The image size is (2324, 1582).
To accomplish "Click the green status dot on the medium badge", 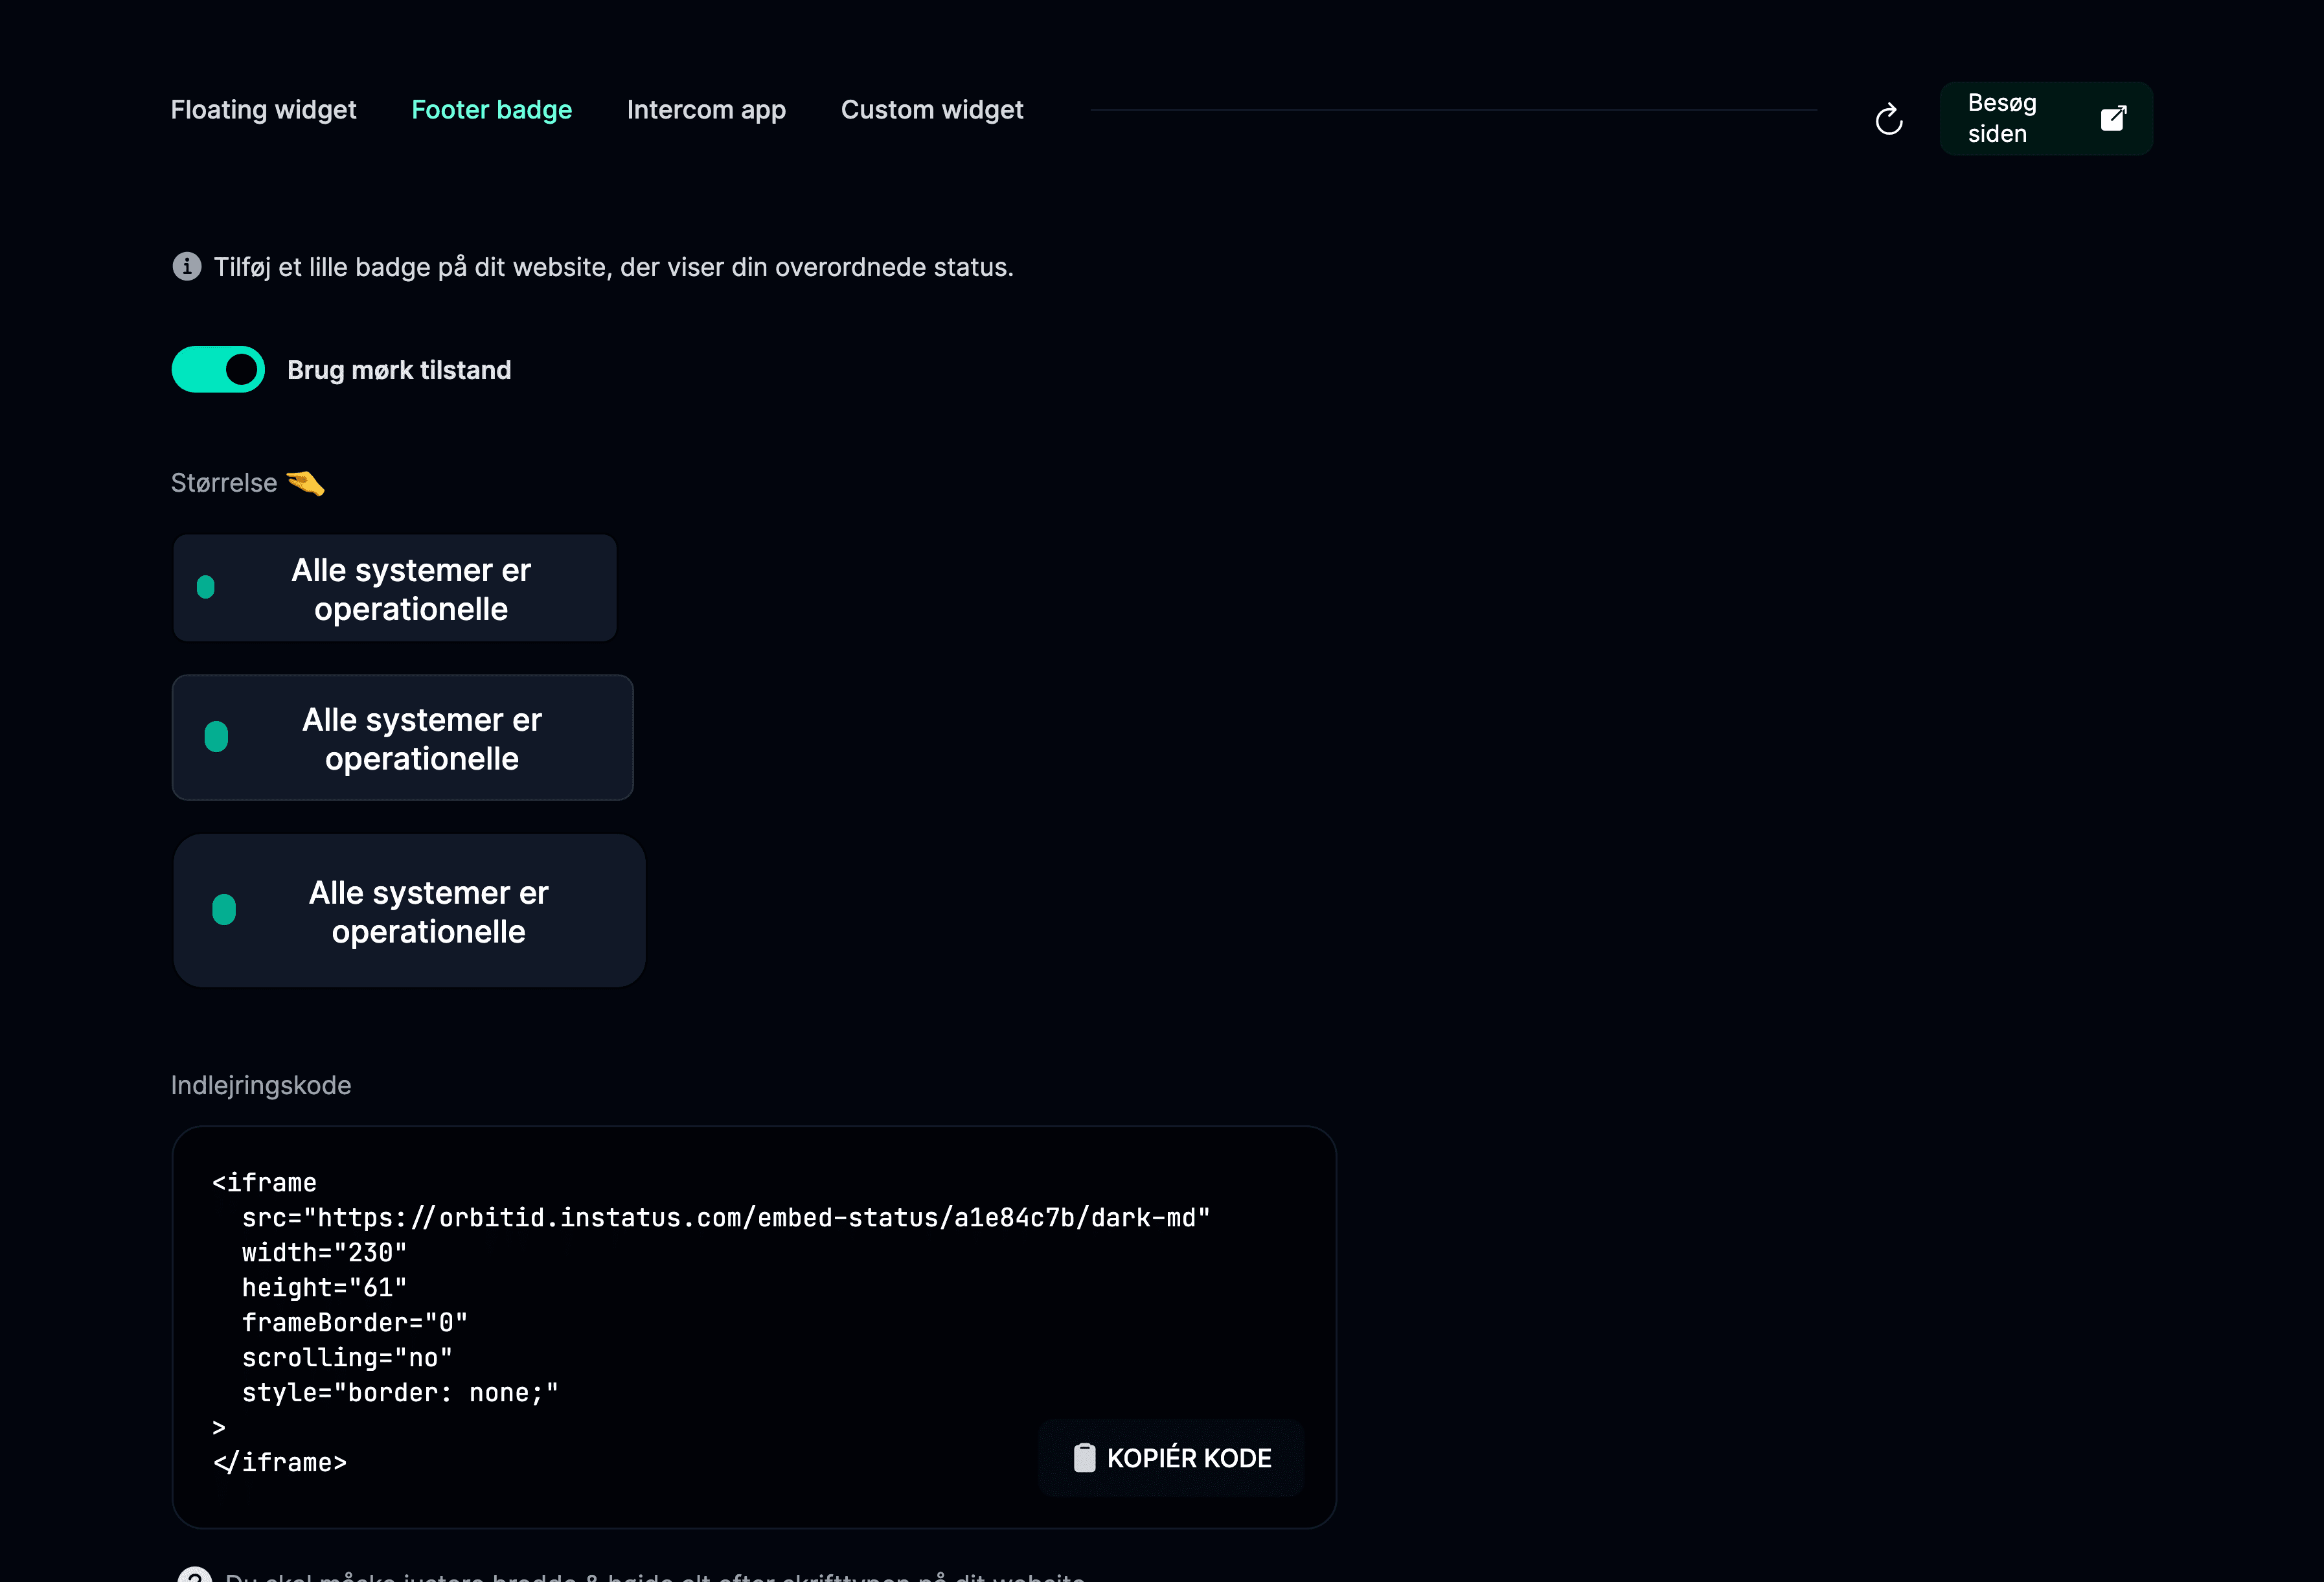I will (216, 737).
